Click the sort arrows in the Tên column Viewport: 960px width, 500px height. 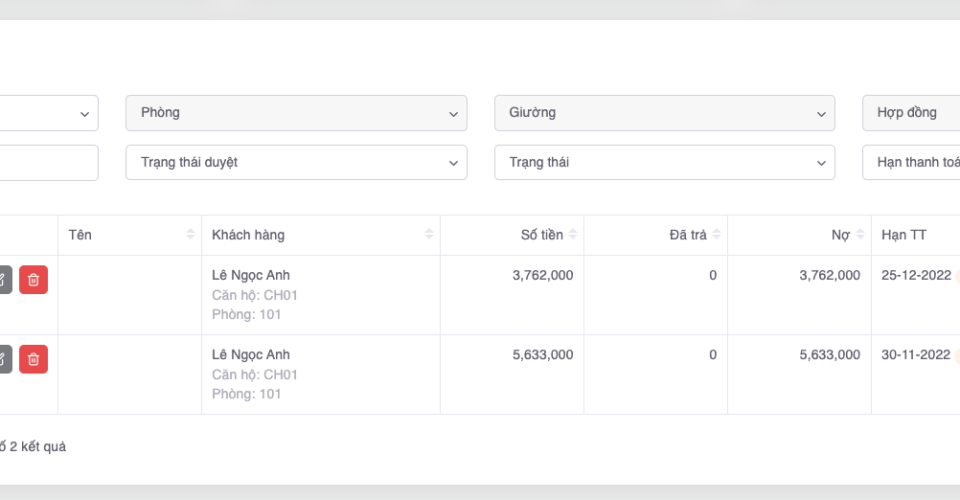(190, 235)
